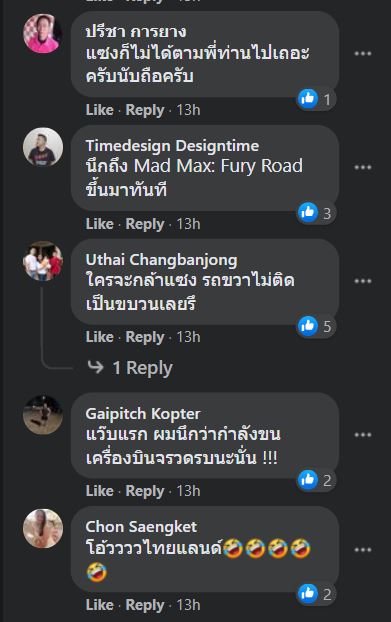This screenshot has width=391, height=622.
Task: Like the comment by ปรีชา การยาง
Action: (x=100, y=110)
